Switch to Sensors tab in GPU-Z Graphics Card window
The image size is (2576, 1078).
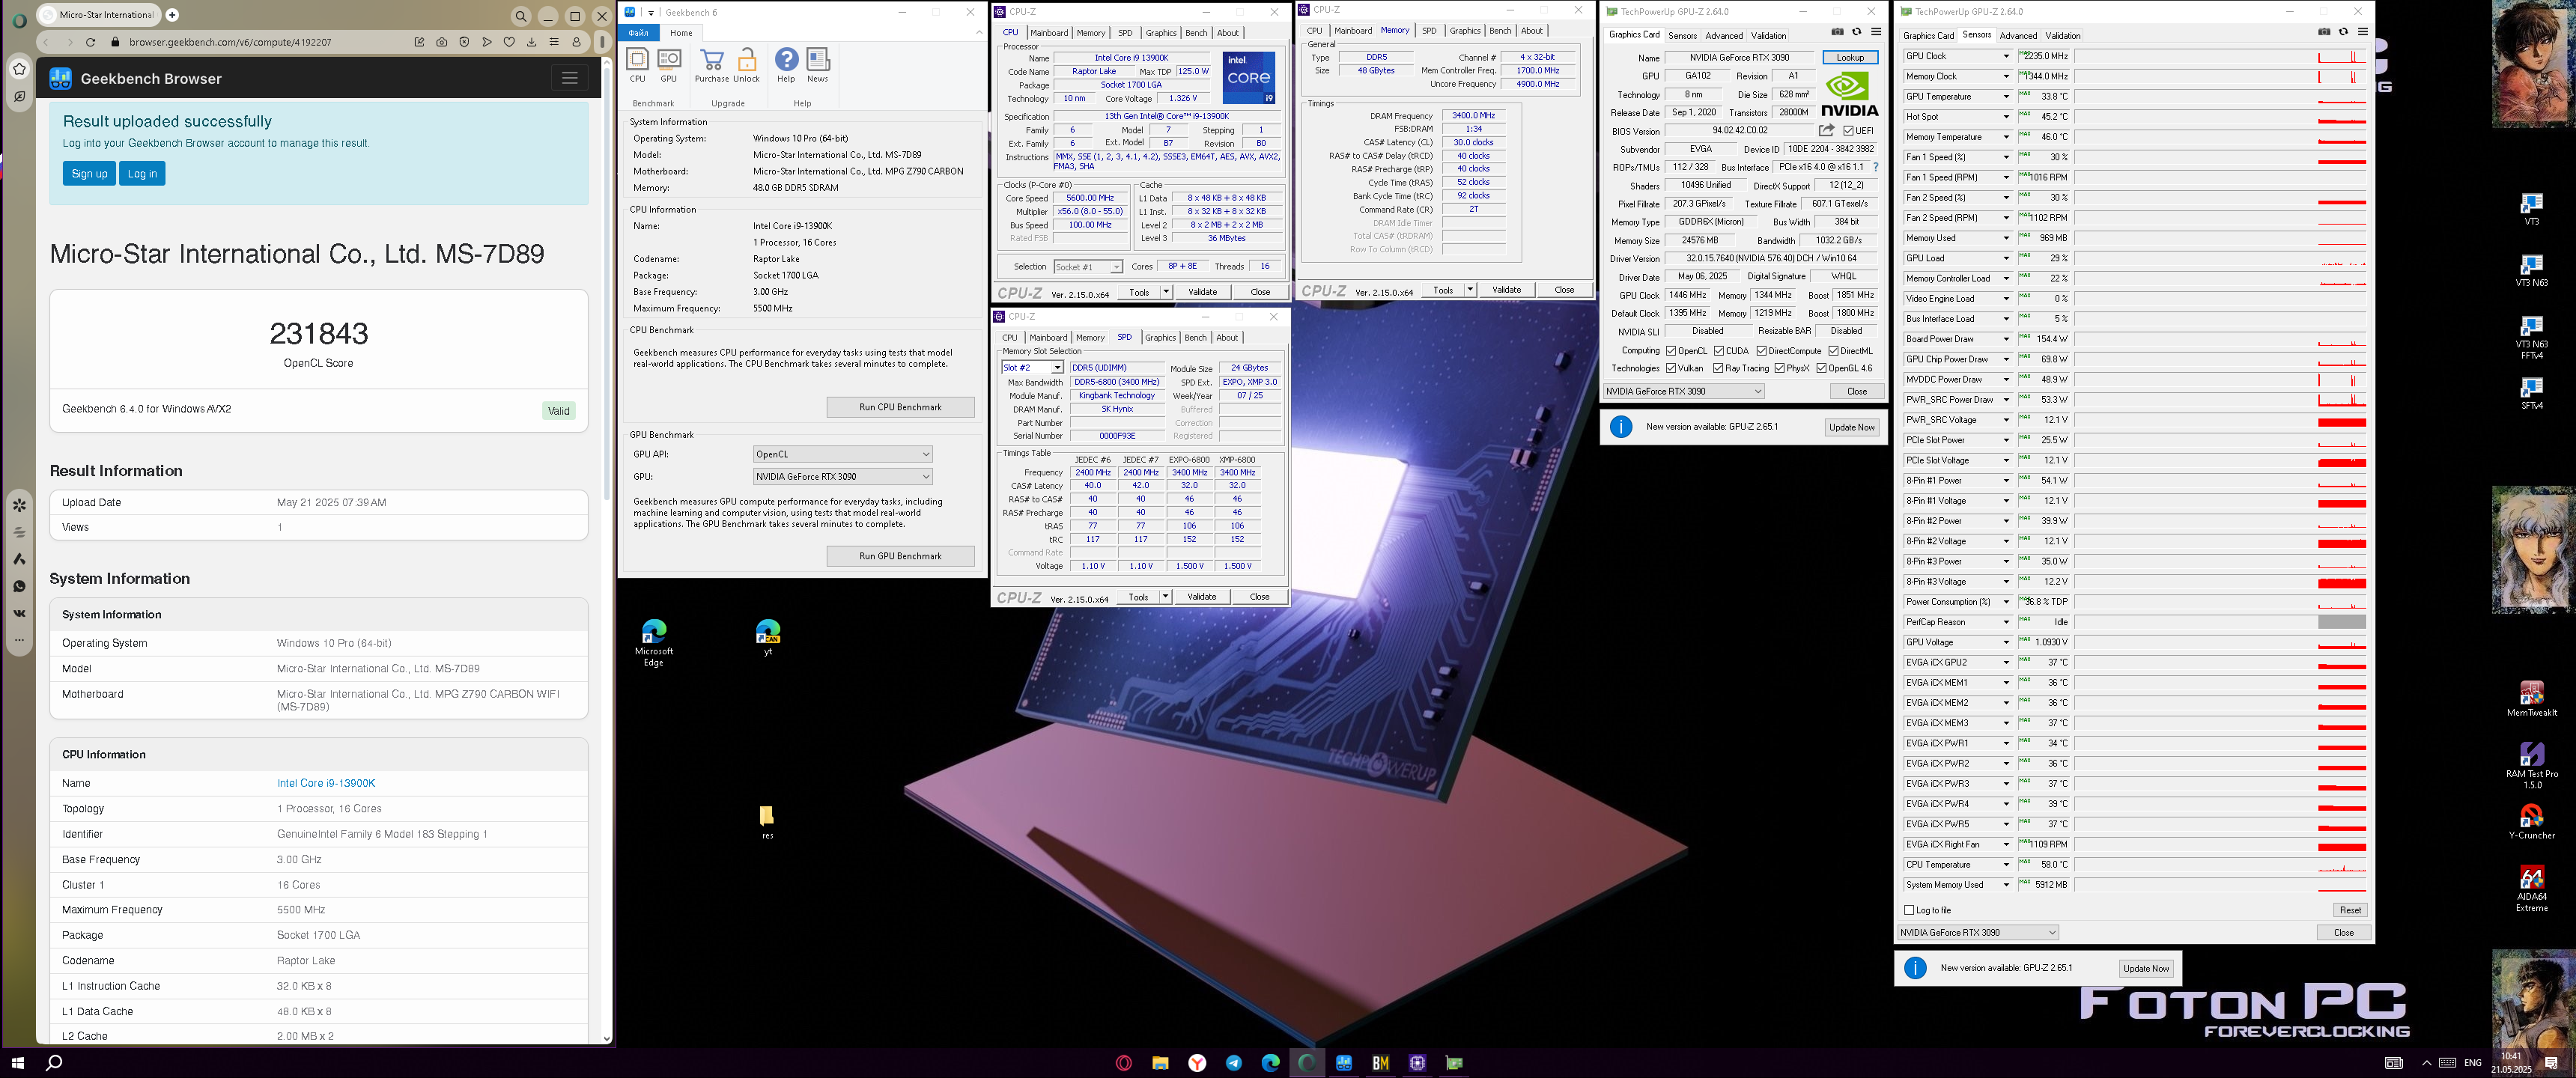tap(1683, 35)
